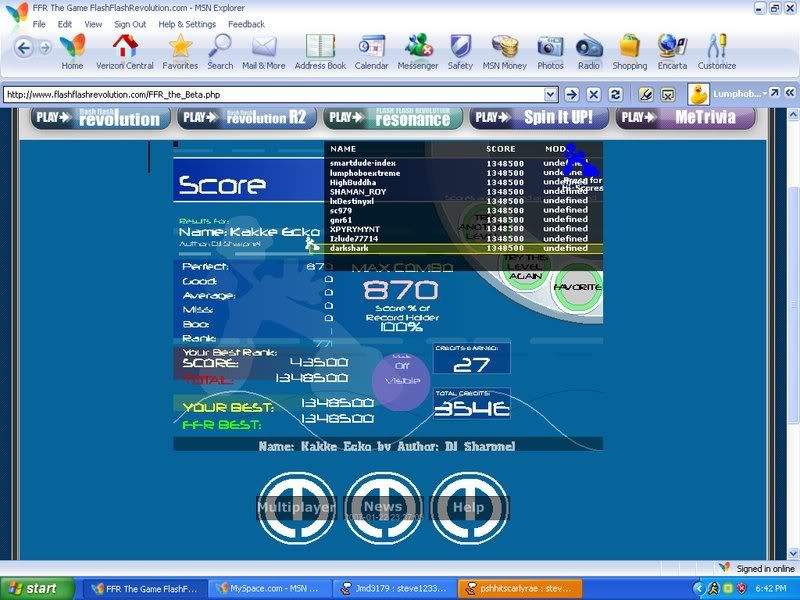The width and height of the screenshot is (800, 600).
Task: Open the Radio toolbar icon
Action: pyautogui.click(x=589, y=51)
